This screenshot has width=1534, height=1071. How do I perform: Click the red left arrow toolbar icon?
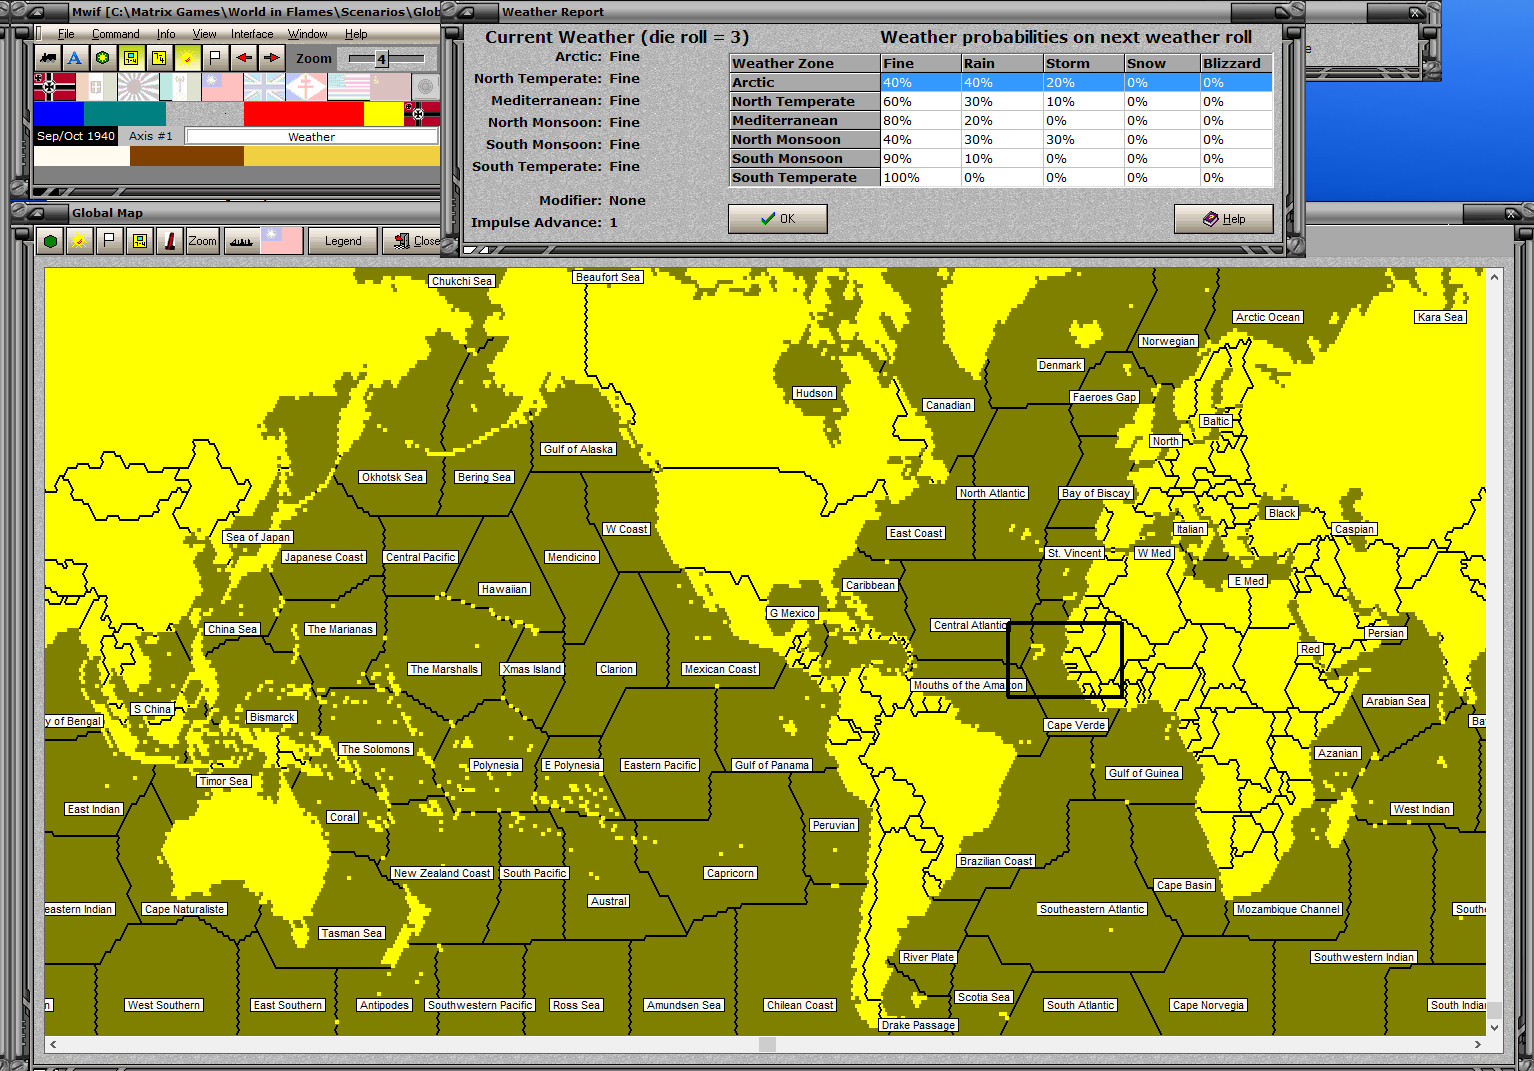pyautogui.click(x=243, y=58)
